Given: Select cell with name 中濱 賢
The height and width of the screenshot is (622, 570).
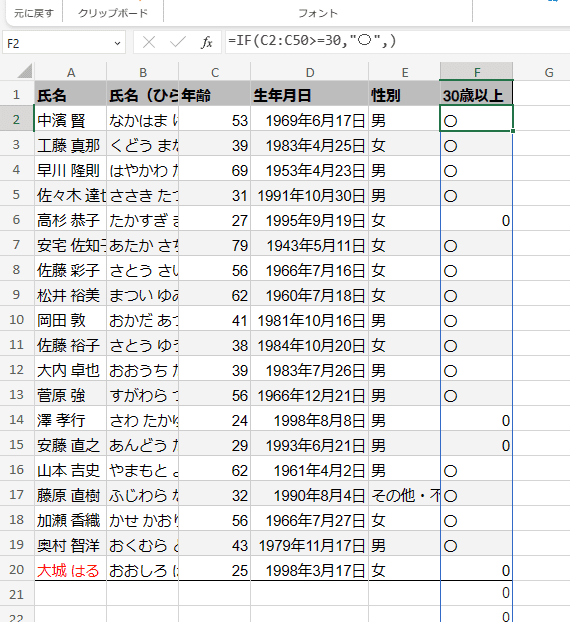Looking at the screenshot, I should [x=71, y=119].
